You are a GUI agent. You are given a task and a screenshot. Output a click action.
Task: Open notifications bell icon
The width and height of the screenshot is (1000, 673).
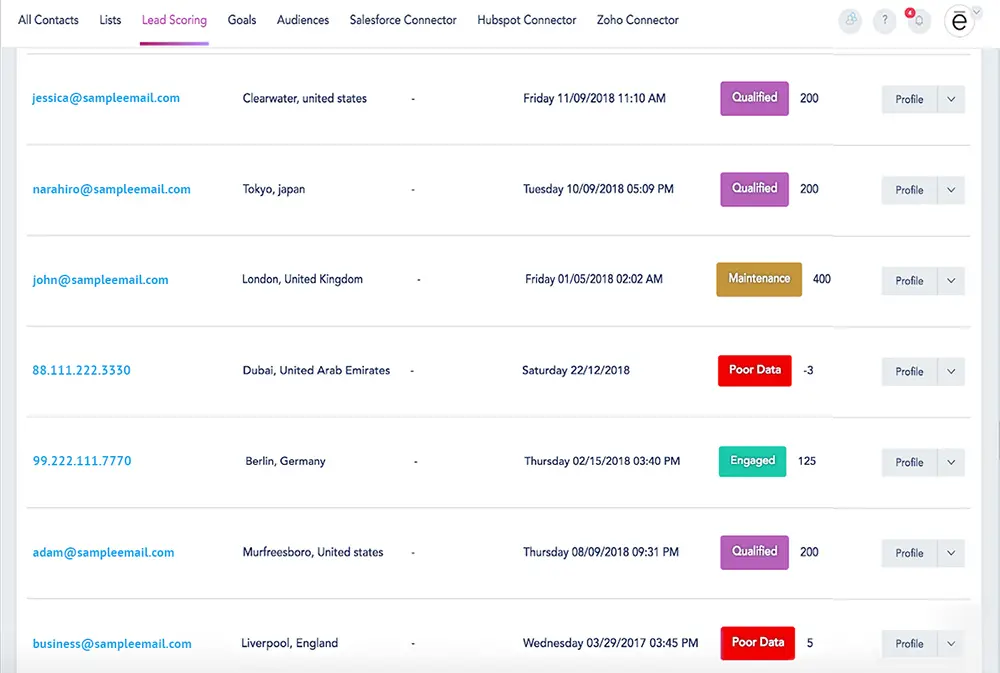coord(918,21)
